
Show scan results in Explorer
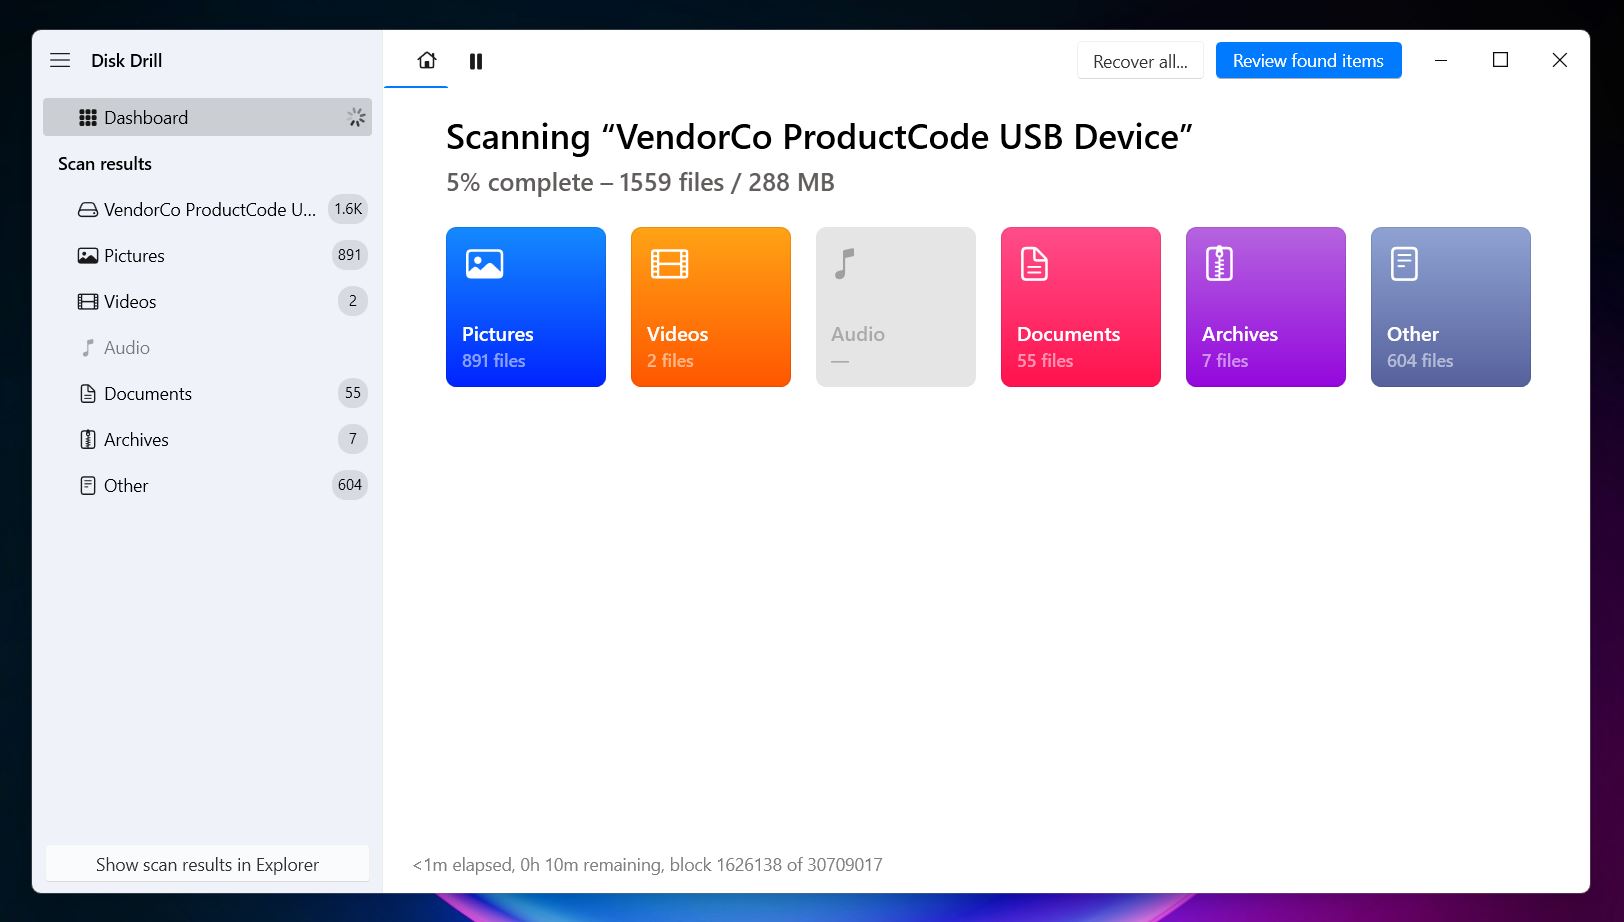pos(207,864)
